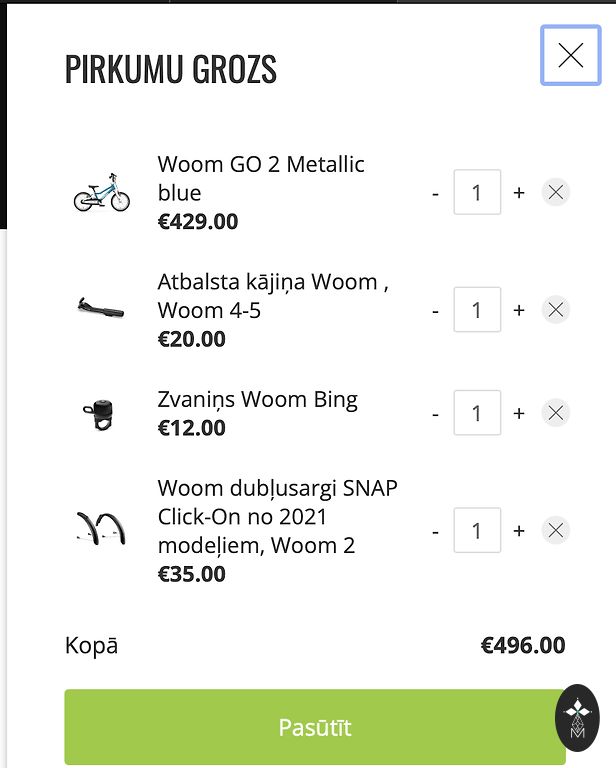Viewport: 616px width, 768px height.
Task: Remove Atbalsta kājiņa Woom from cart
Action: tap(556, 310)
